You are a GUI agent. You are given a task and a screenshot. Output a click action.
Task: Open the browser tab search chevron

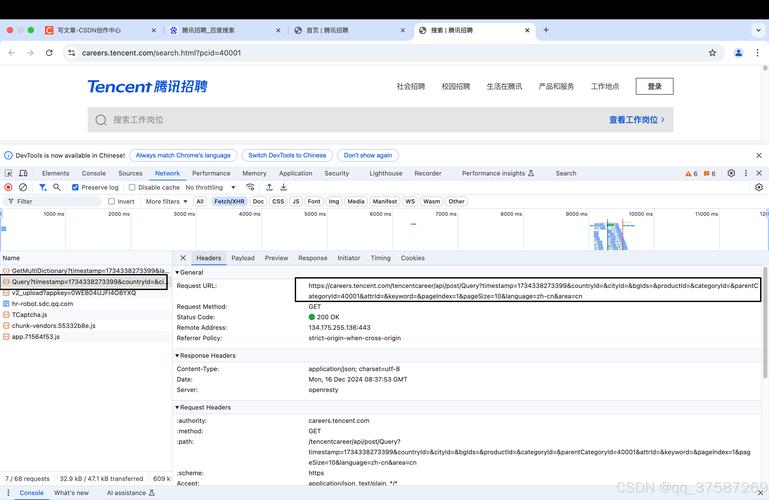click(x=758, y=30)
